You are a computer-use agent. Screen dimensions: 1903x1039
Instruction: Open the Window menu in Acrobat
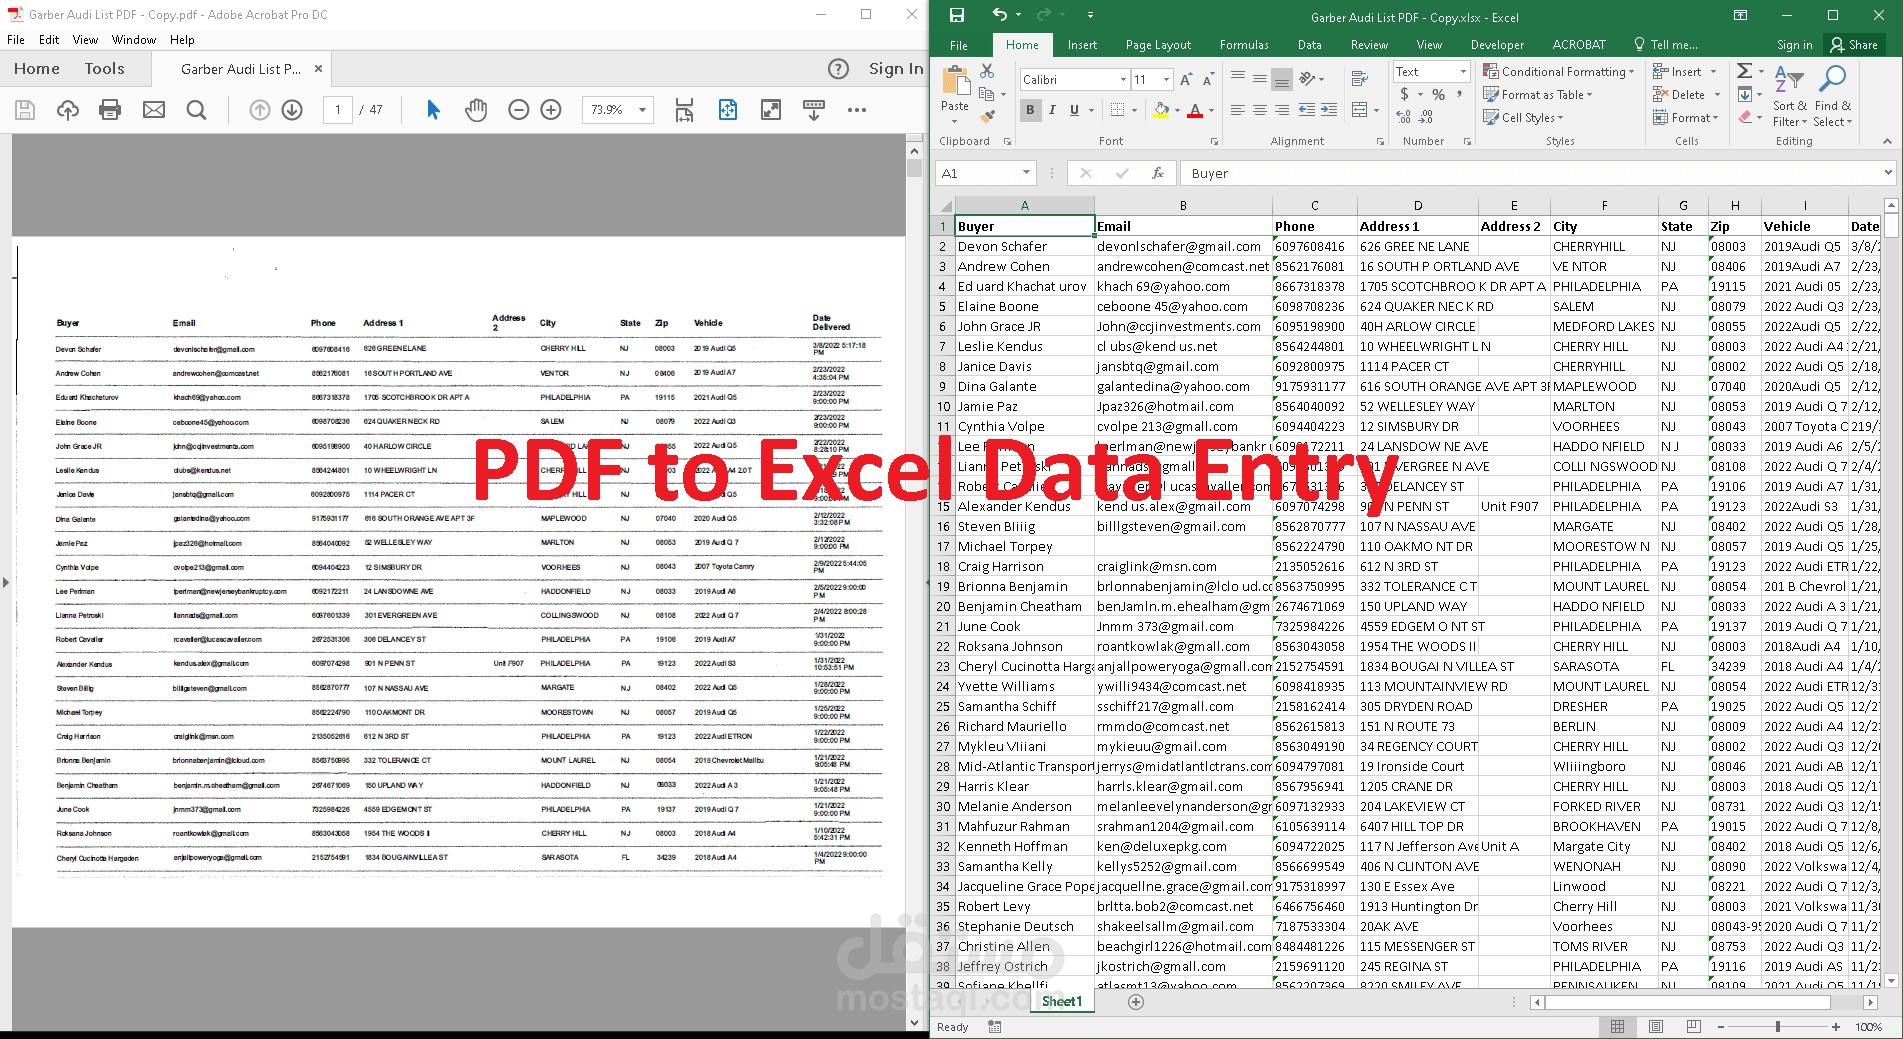[x=134, y=40]
